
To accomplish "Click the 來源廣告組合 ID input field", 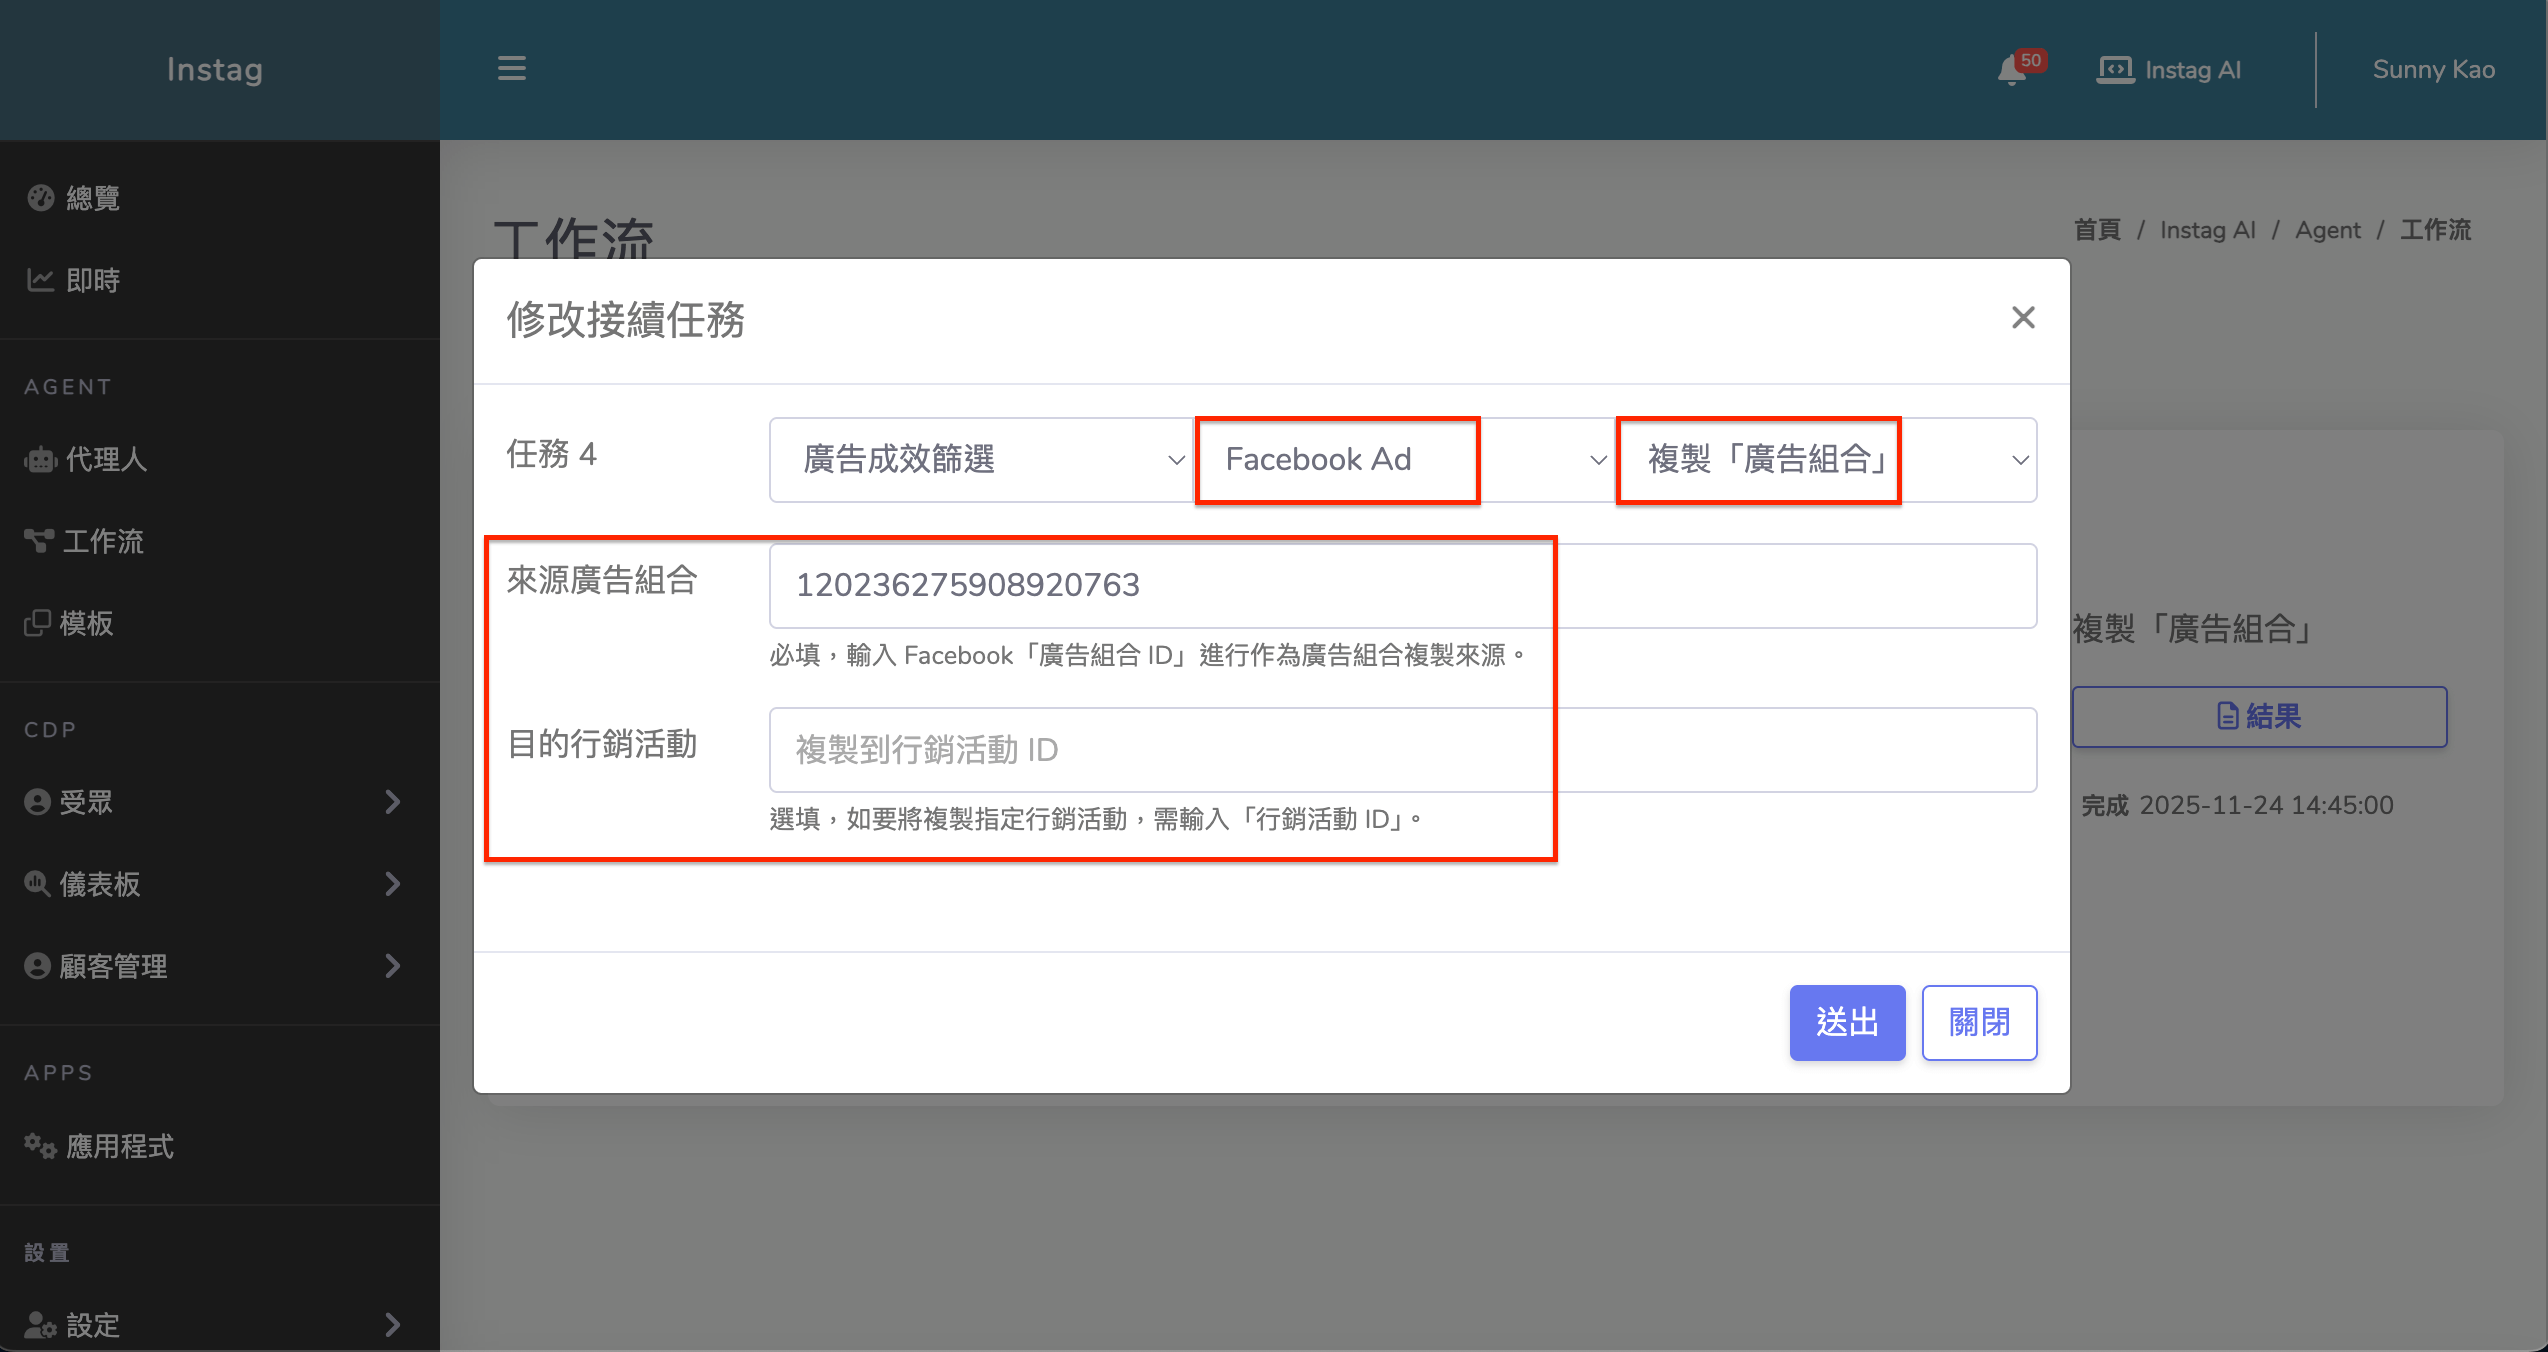I will coord(1402,586).
